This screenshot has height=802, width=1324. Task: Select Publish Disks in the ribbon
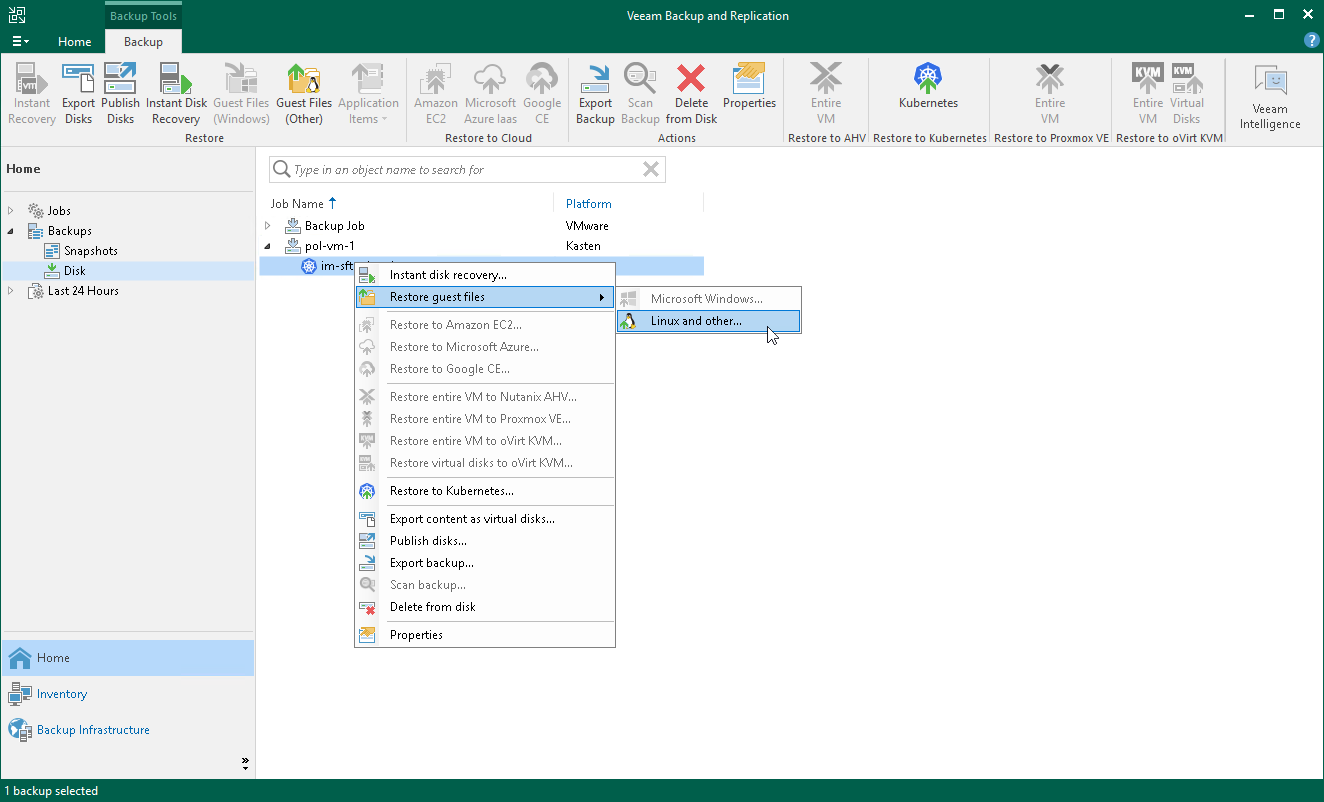click(x=120, y=94)
